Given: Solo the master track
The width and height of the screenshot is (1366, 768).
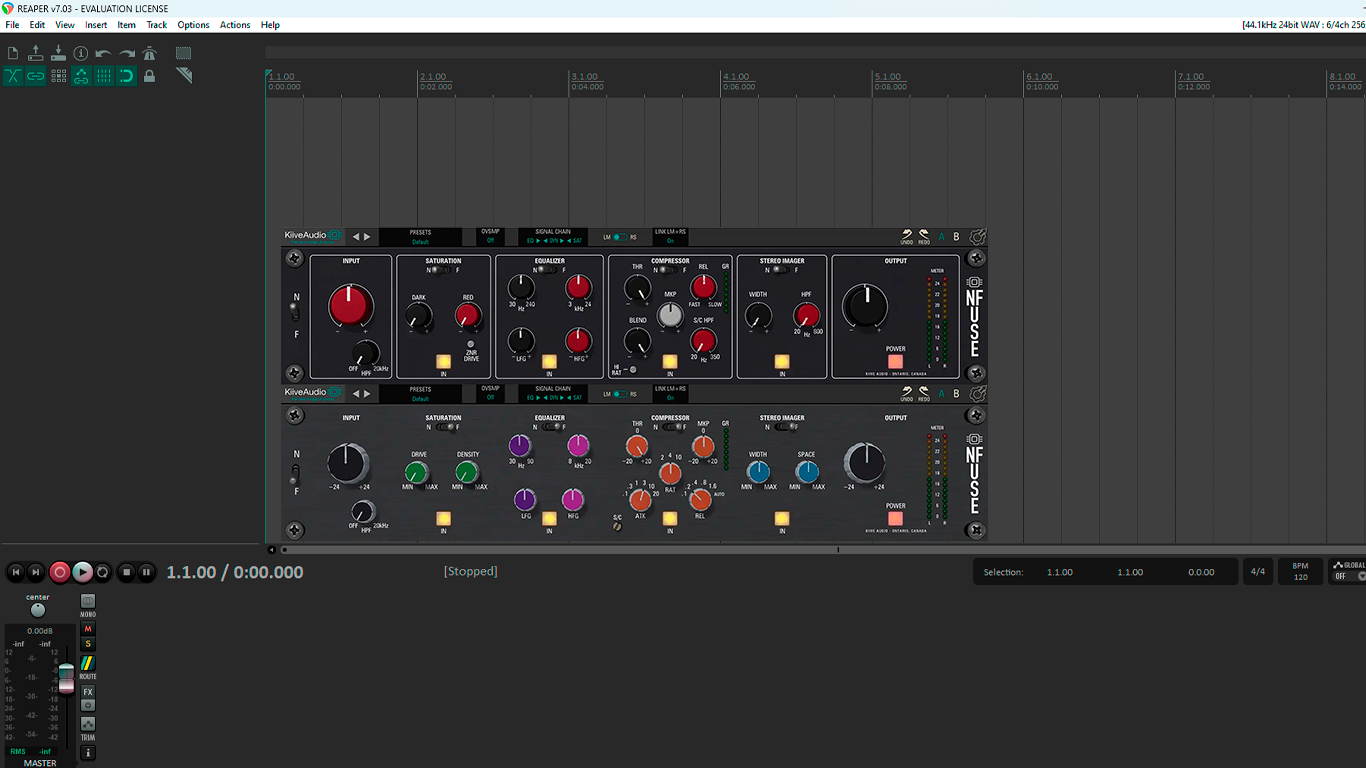Looking at the screenshot, I should [x=88, y=644].
